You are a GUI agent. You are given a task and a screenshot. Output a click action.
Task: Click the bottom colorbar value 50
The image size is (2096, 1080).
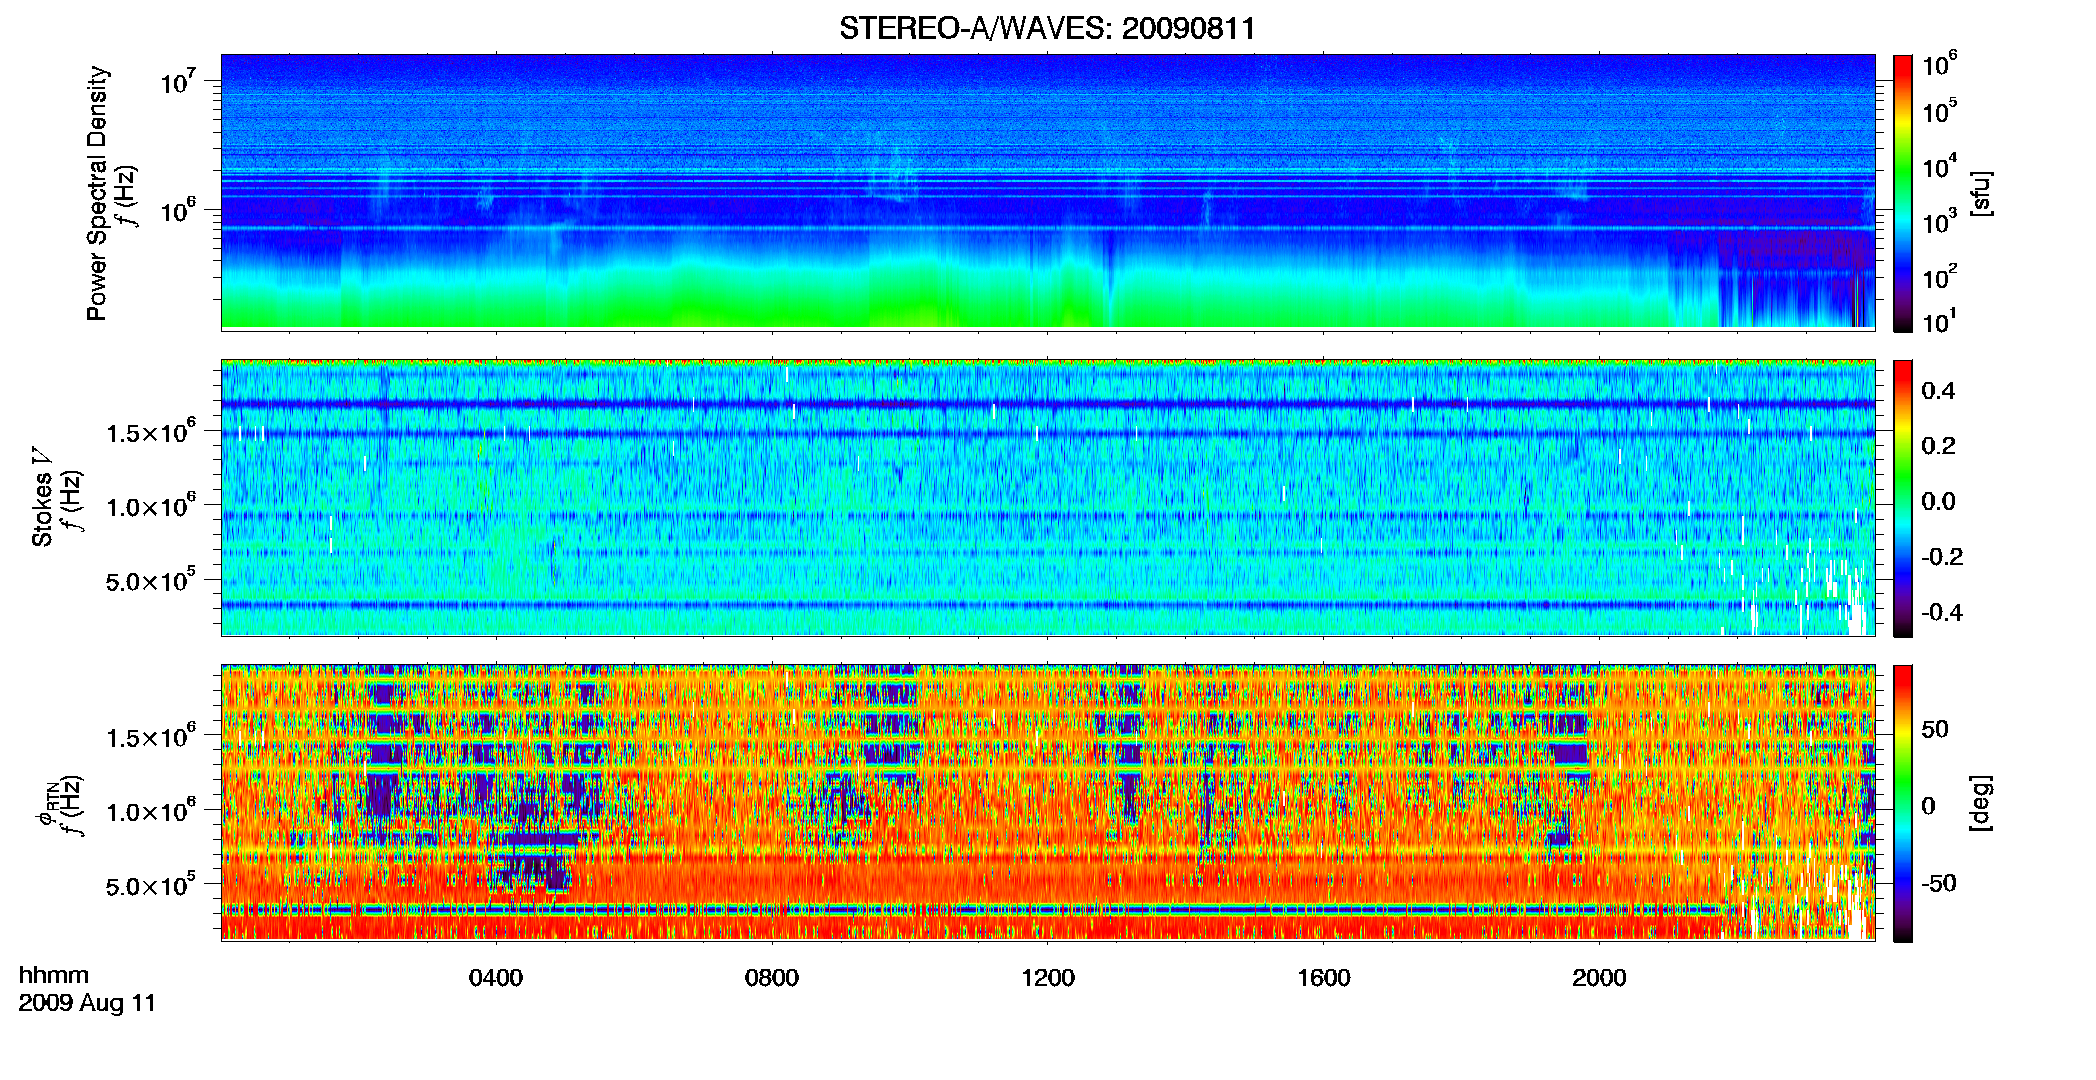(1935, 729)
